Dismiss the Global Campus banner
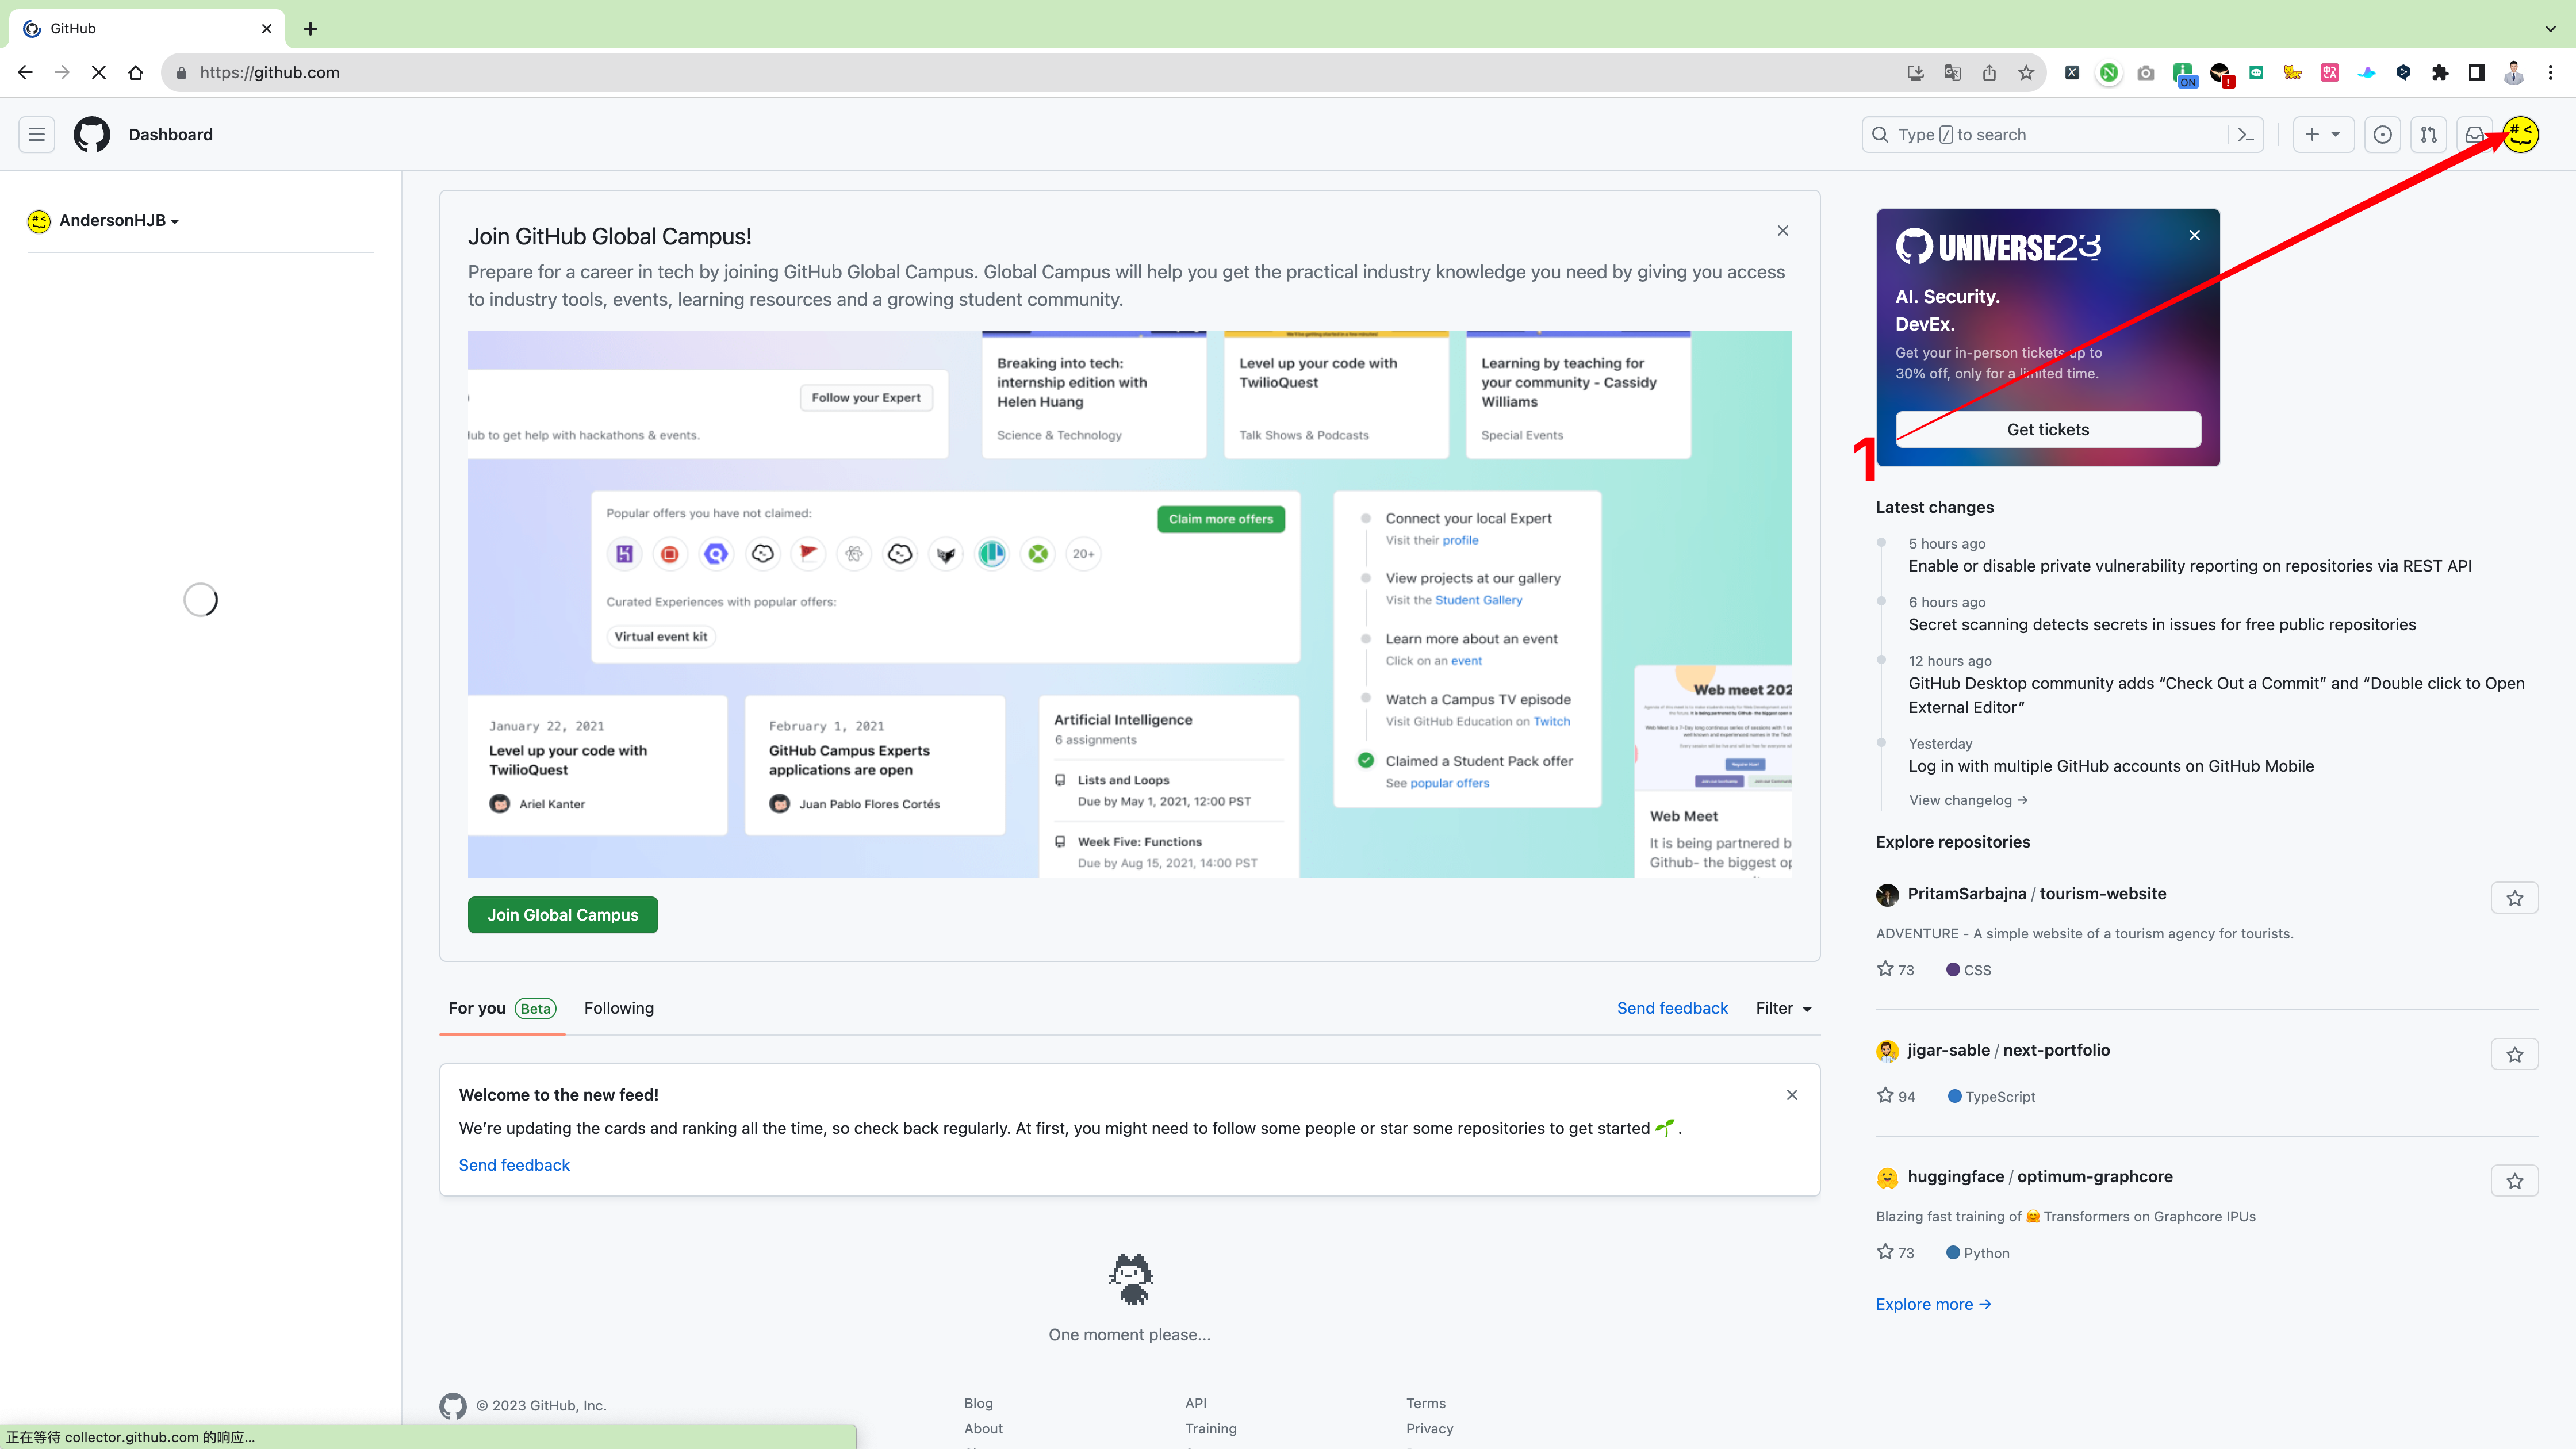The width and height of the screenshot is (2576, 1449). 1783,231
